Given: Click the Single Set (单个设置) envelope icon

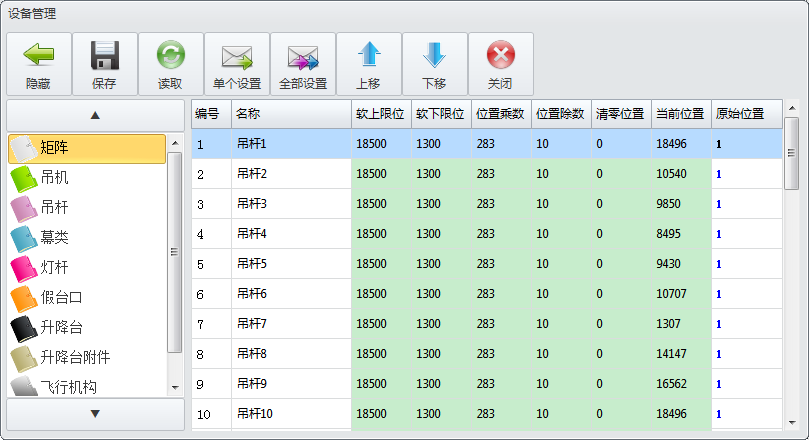Looking at the screenshot, I should coord(236,55).
